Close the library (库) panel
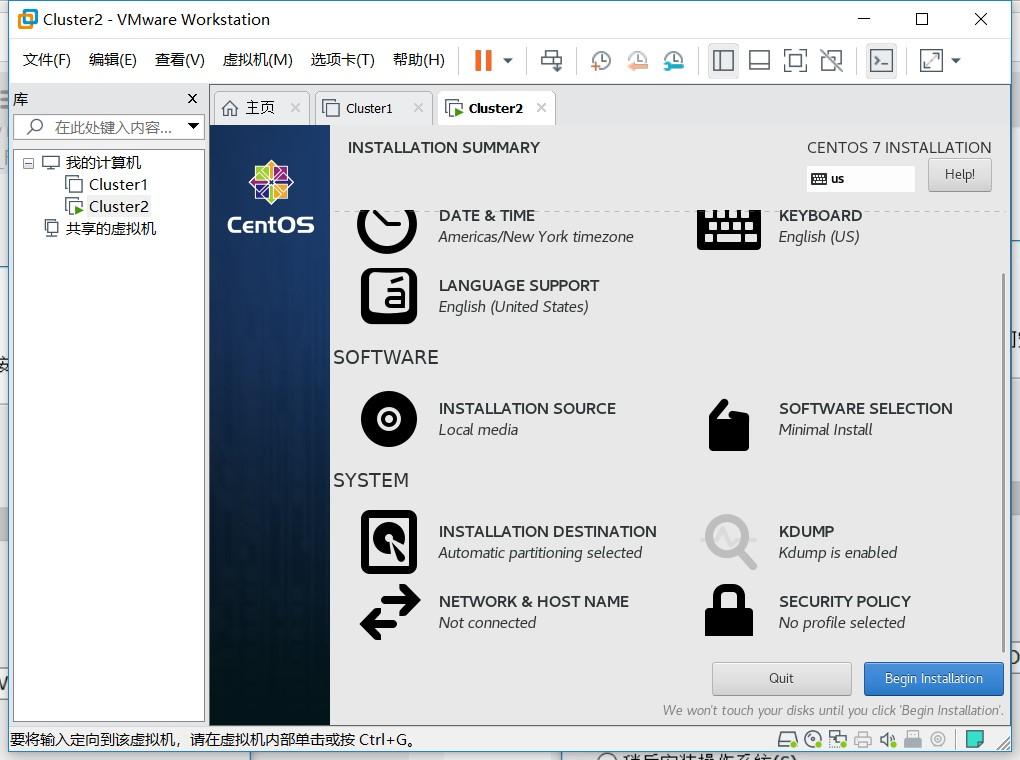1020x760 pixels. pyautogui.click(x=193, y=98)
